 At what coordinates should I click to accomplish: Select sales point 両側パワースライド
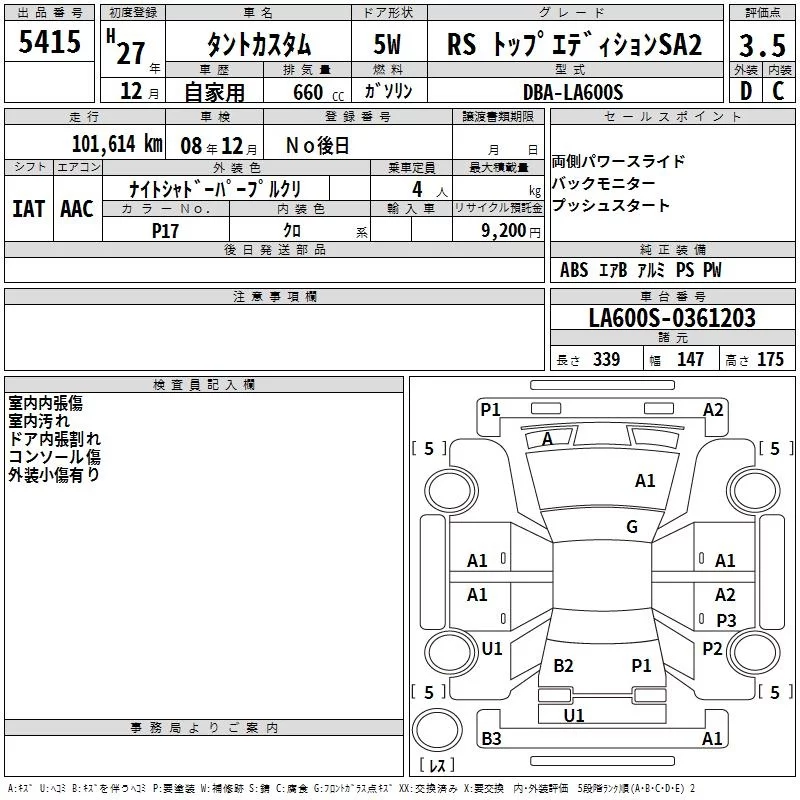(618, 161)
